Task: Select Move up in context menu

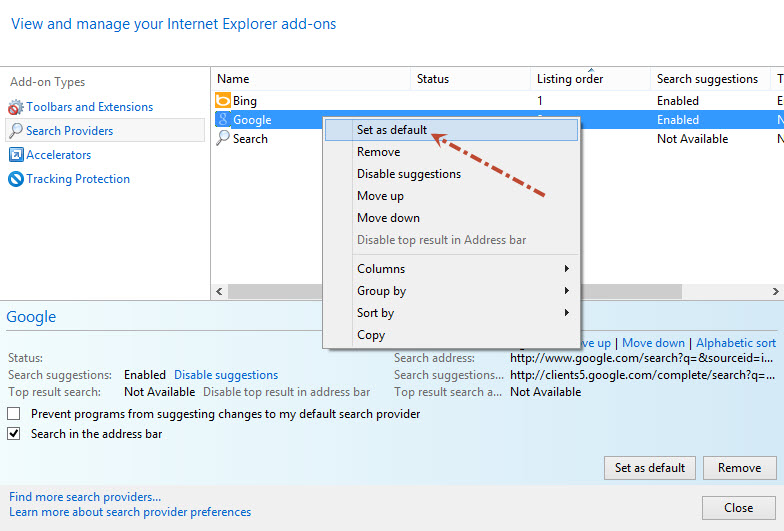Action: tap(451, 196)
